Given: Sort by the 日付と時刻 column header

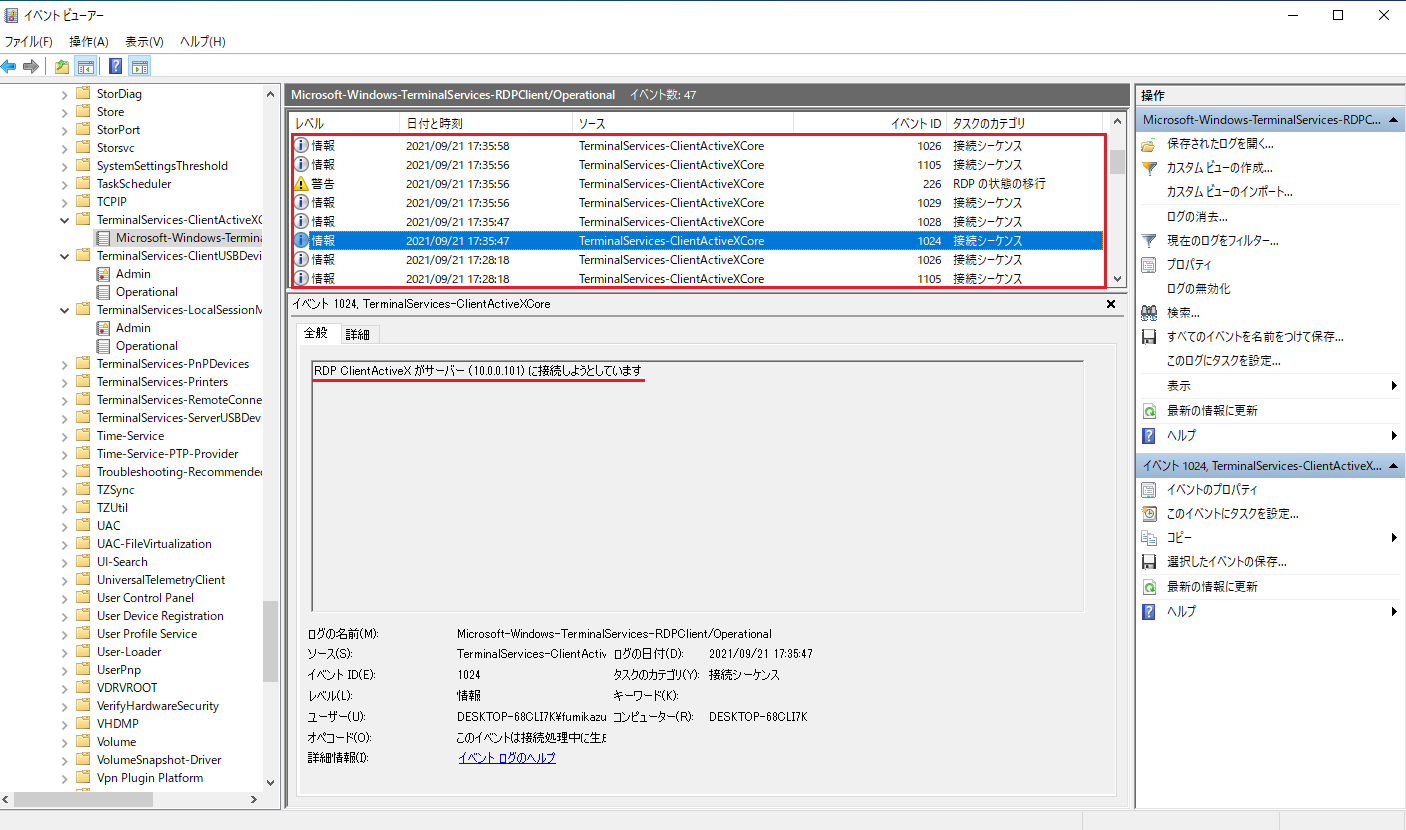Looking at the screenshot, I should (485, 123).
